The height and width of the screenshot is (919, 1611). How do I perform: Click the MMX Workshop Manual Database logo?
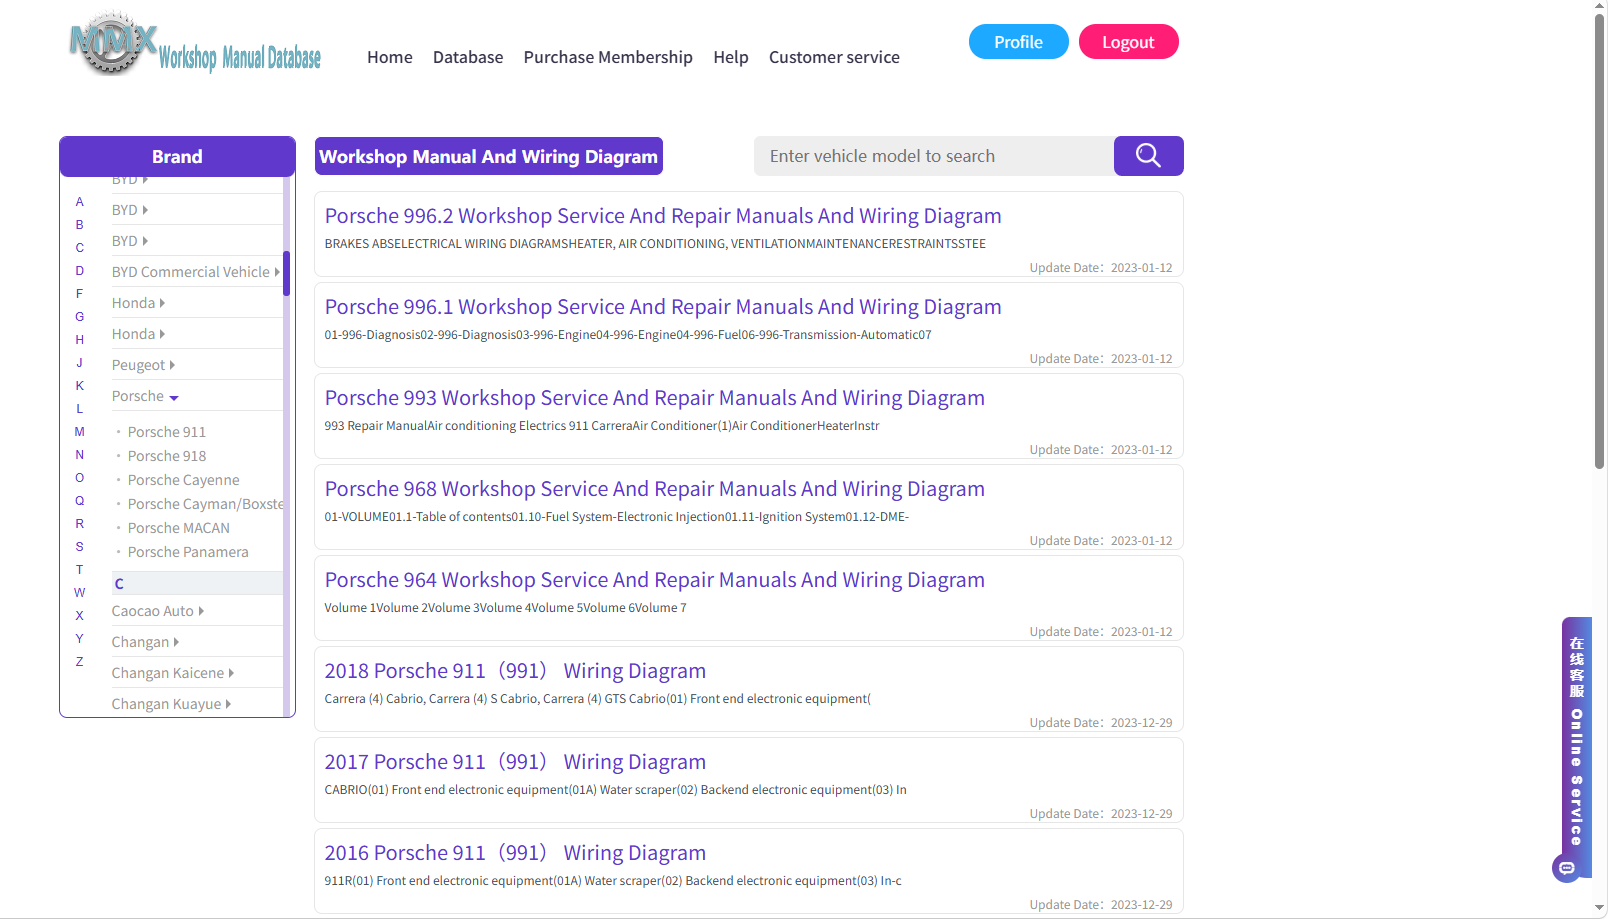[195, 45]
